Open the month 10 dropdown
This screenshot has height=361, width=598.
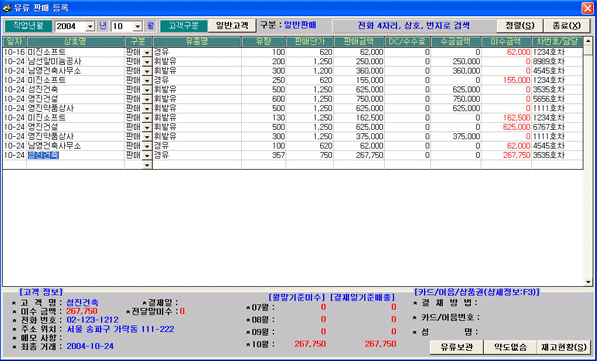[137, 26]
